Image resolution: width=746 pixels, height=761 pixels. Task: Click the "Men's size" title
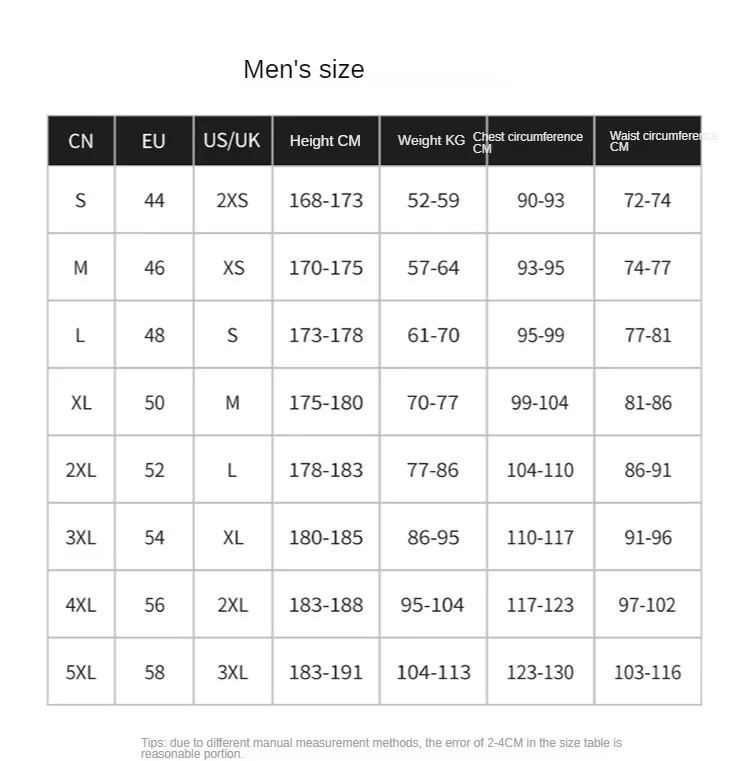coord(304,70)
